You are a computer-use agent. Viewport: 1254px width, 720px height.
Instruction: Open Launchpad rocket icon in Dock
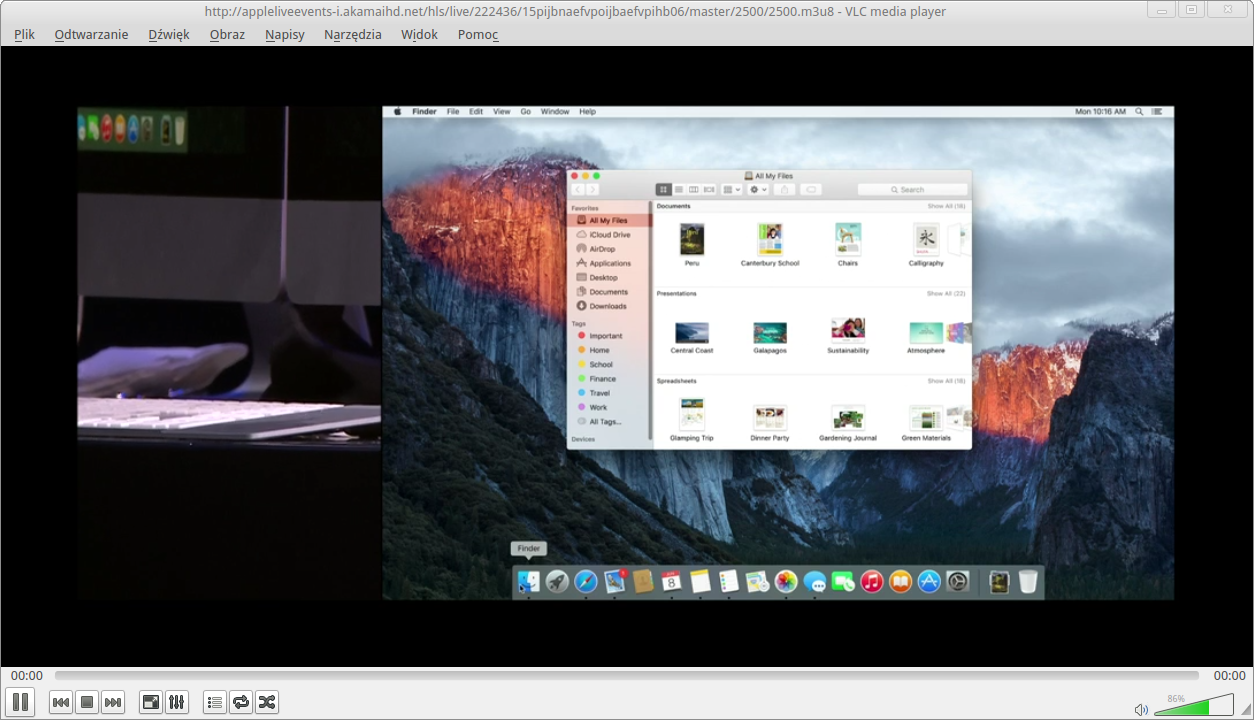point(557,581)
